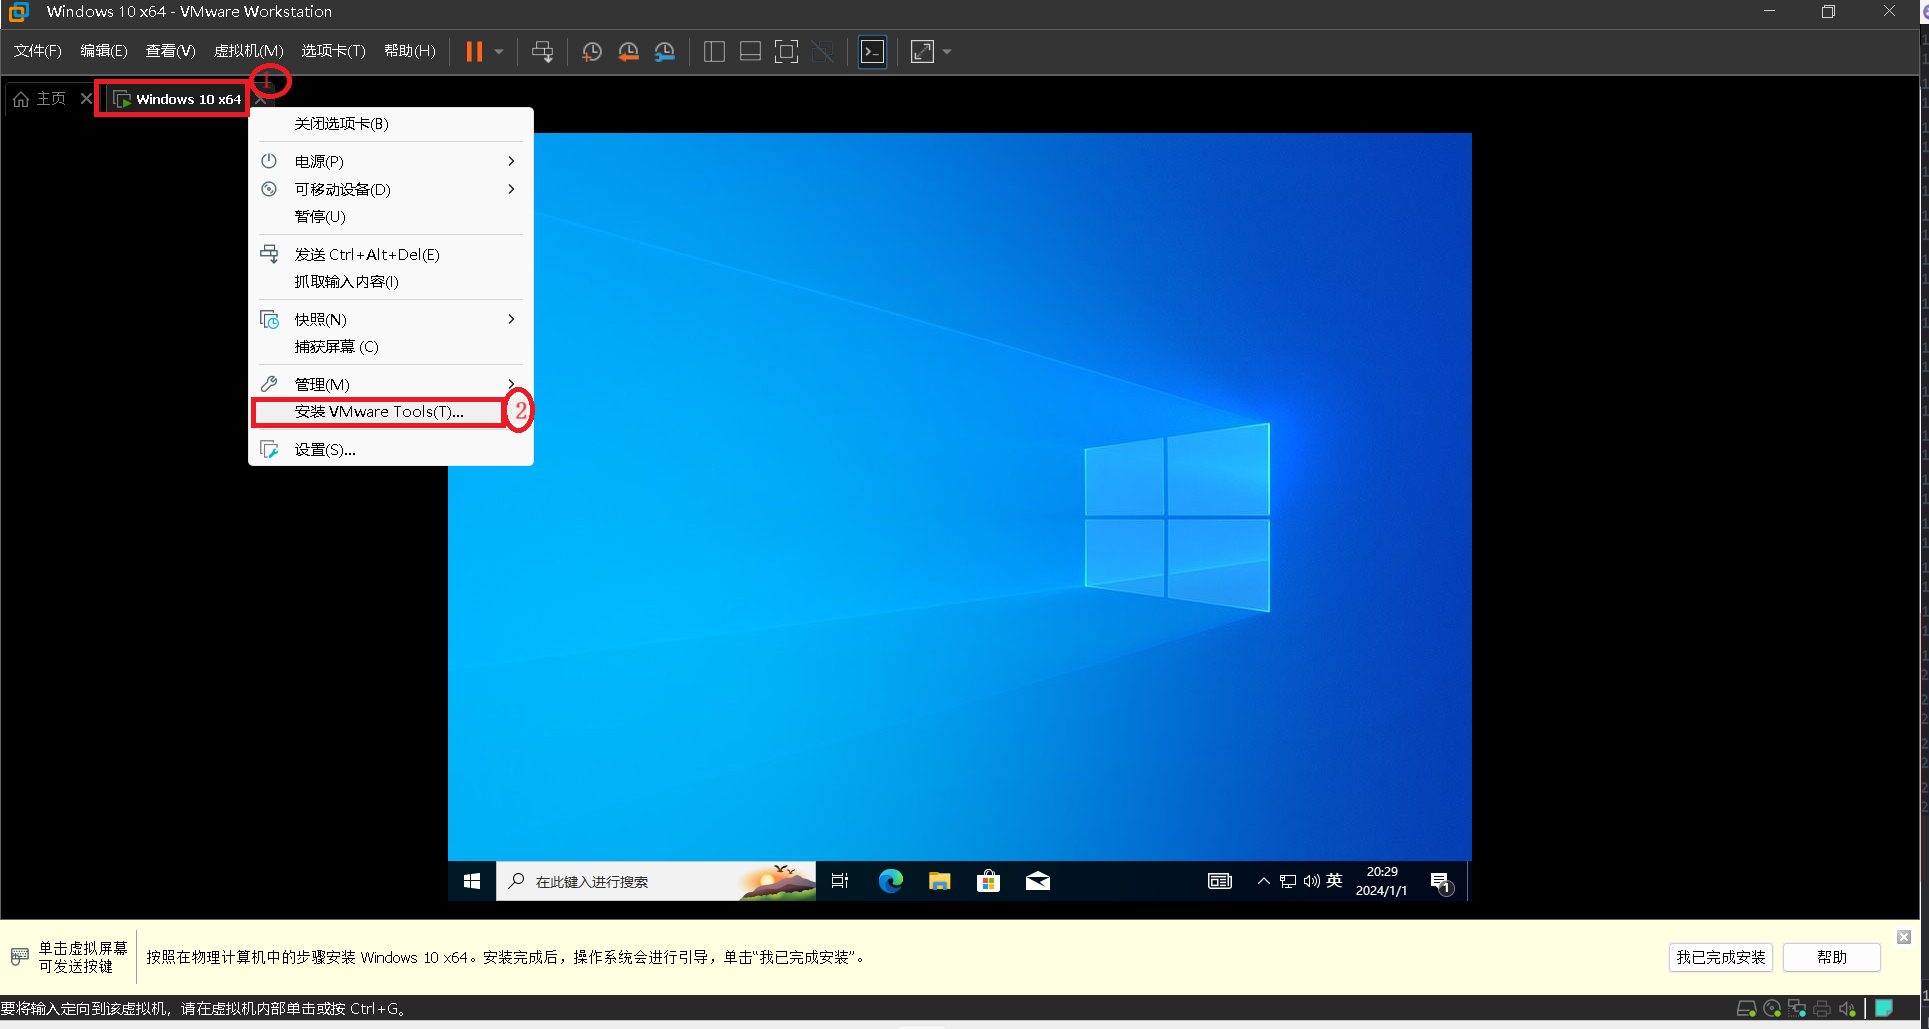The image size is (1929, 1029).
Task: Click the touch keyboard tray icon
Action: [x=1220, y=881]
